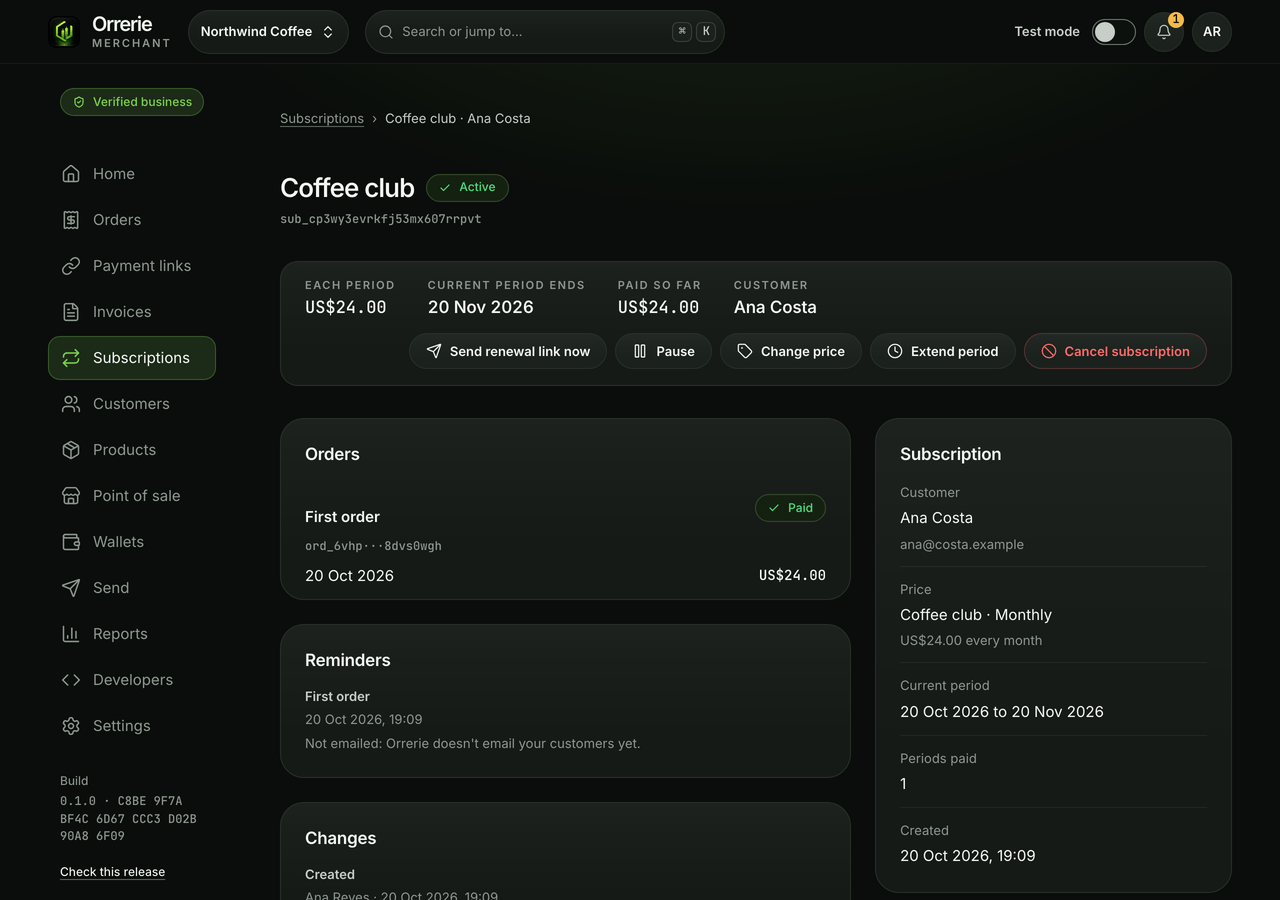Click customer name Ana Costa in summary bar
This screenshot has width=1280, height=900.
tap(775, 307)
